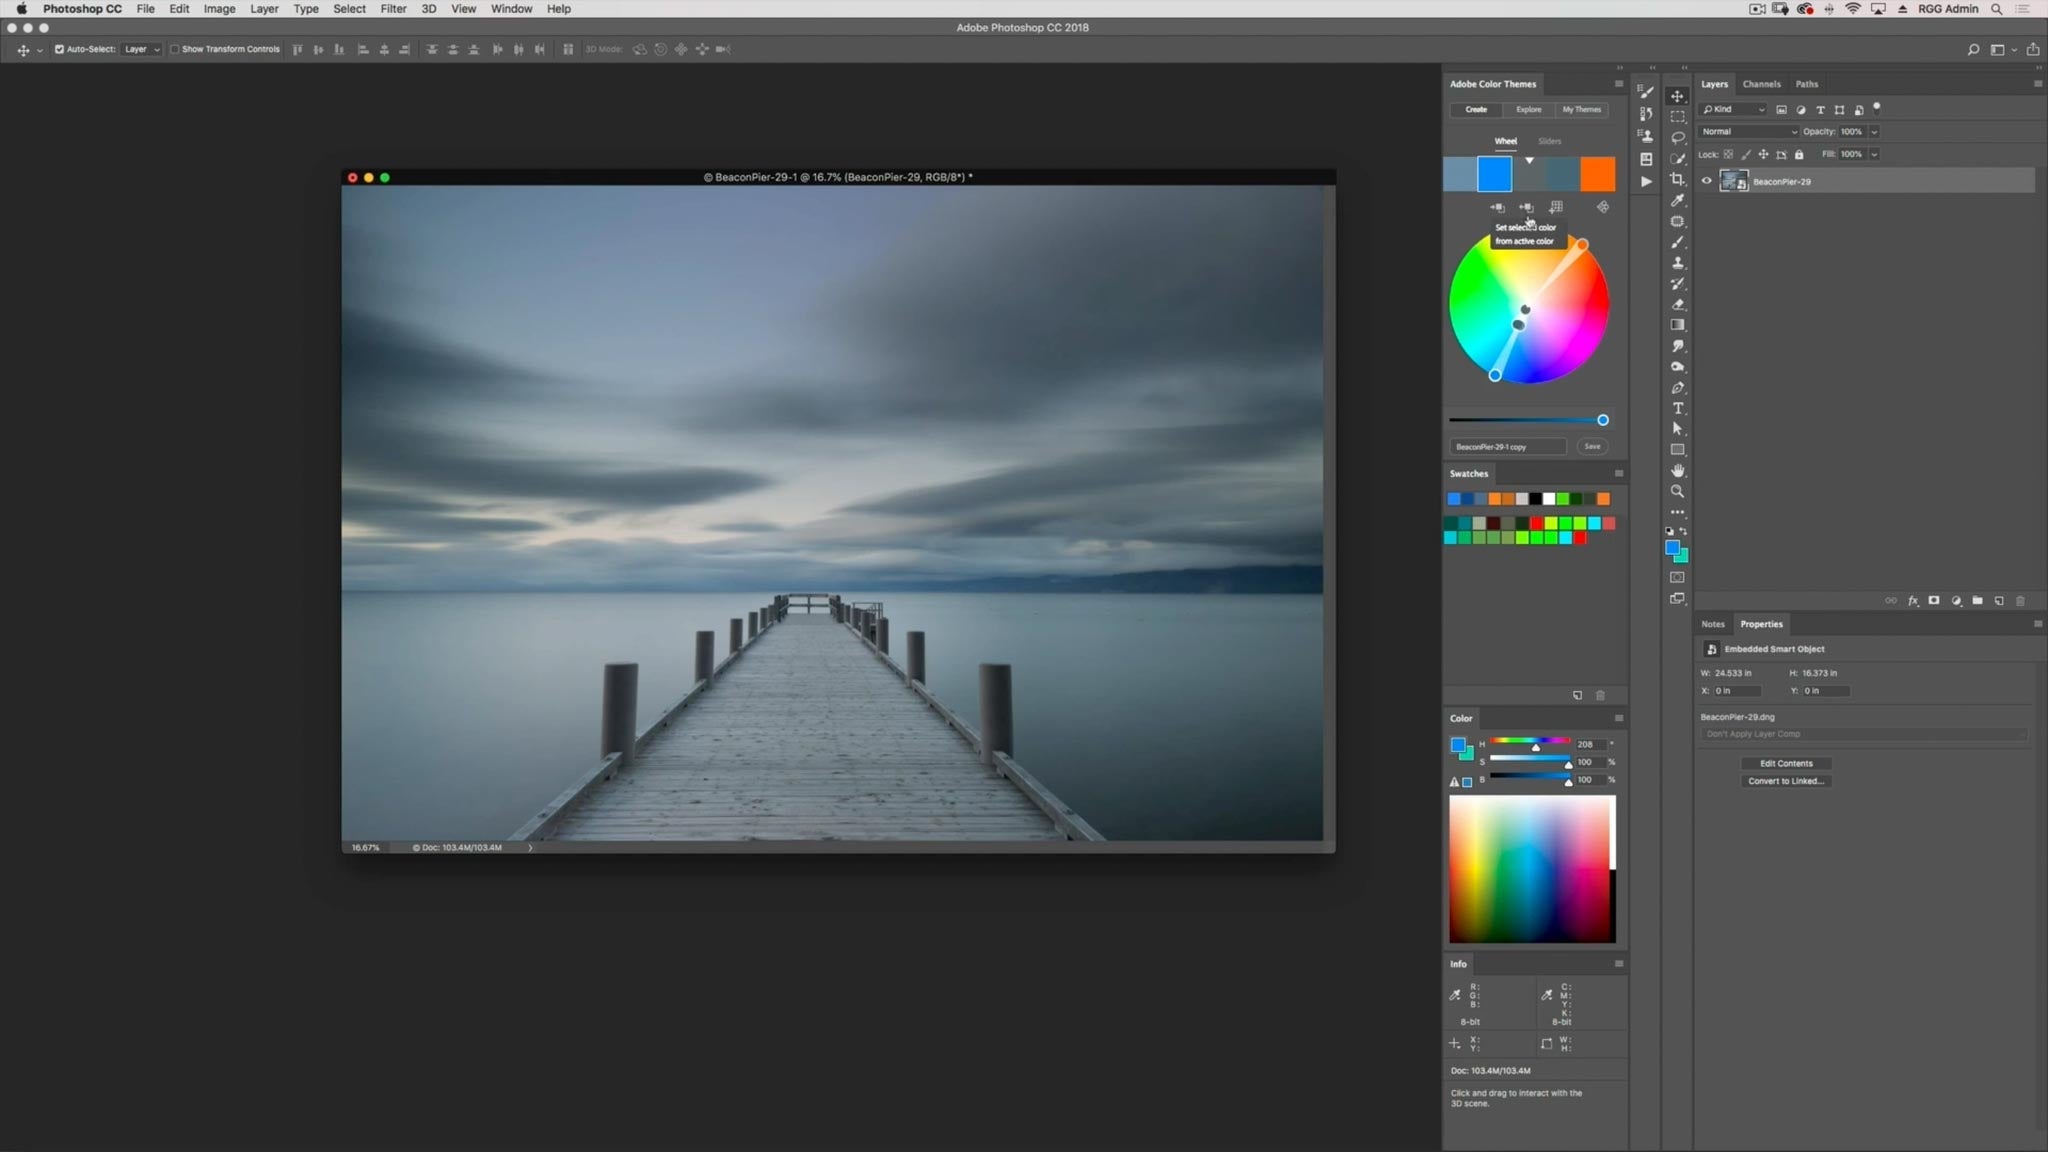
Task: Select the Healing Brush tool
Action: pyautogui.click(x=1678, y=223)
